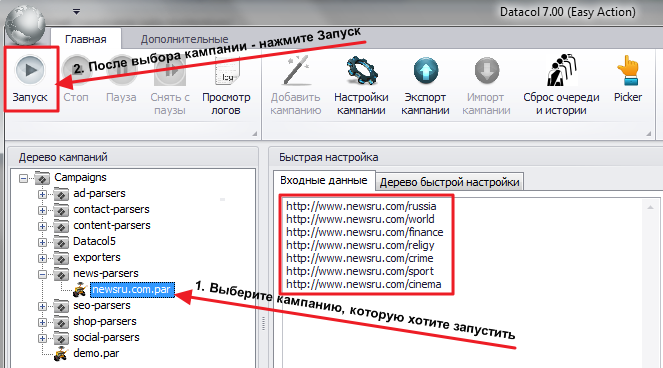Click the shop-parsers folder icon

(x=61, y=322)
